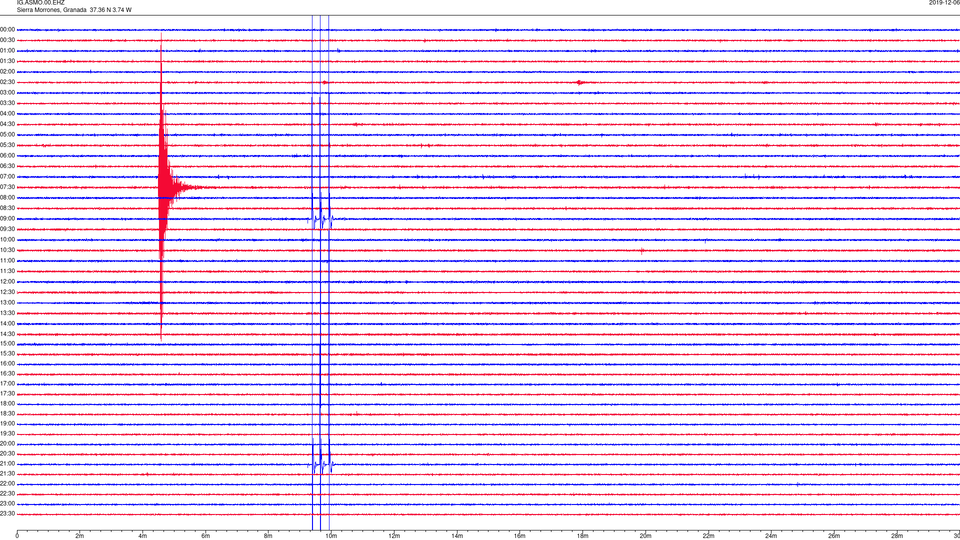
Task: Select the 22:30 trace time label
Action: click(7, 493)
